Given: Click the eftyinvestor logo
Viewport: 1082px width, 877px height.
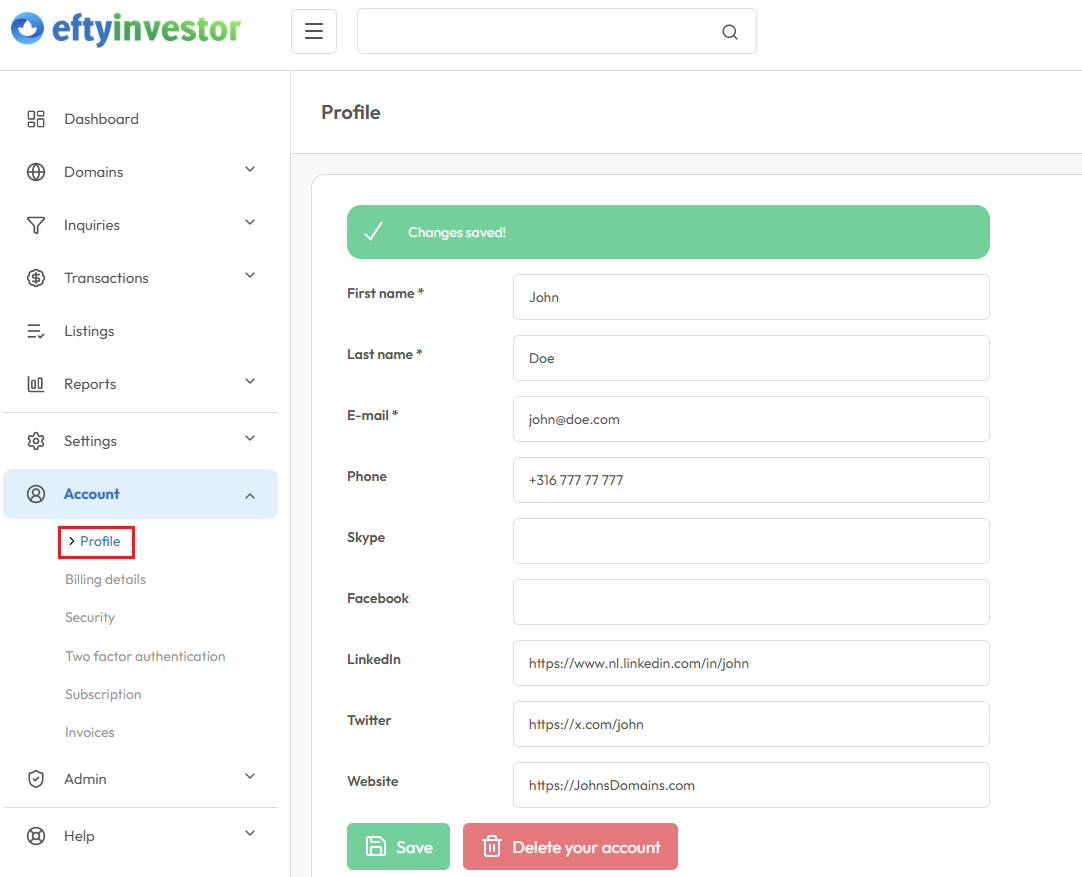Looking at the screenshot, I should 125,30.
